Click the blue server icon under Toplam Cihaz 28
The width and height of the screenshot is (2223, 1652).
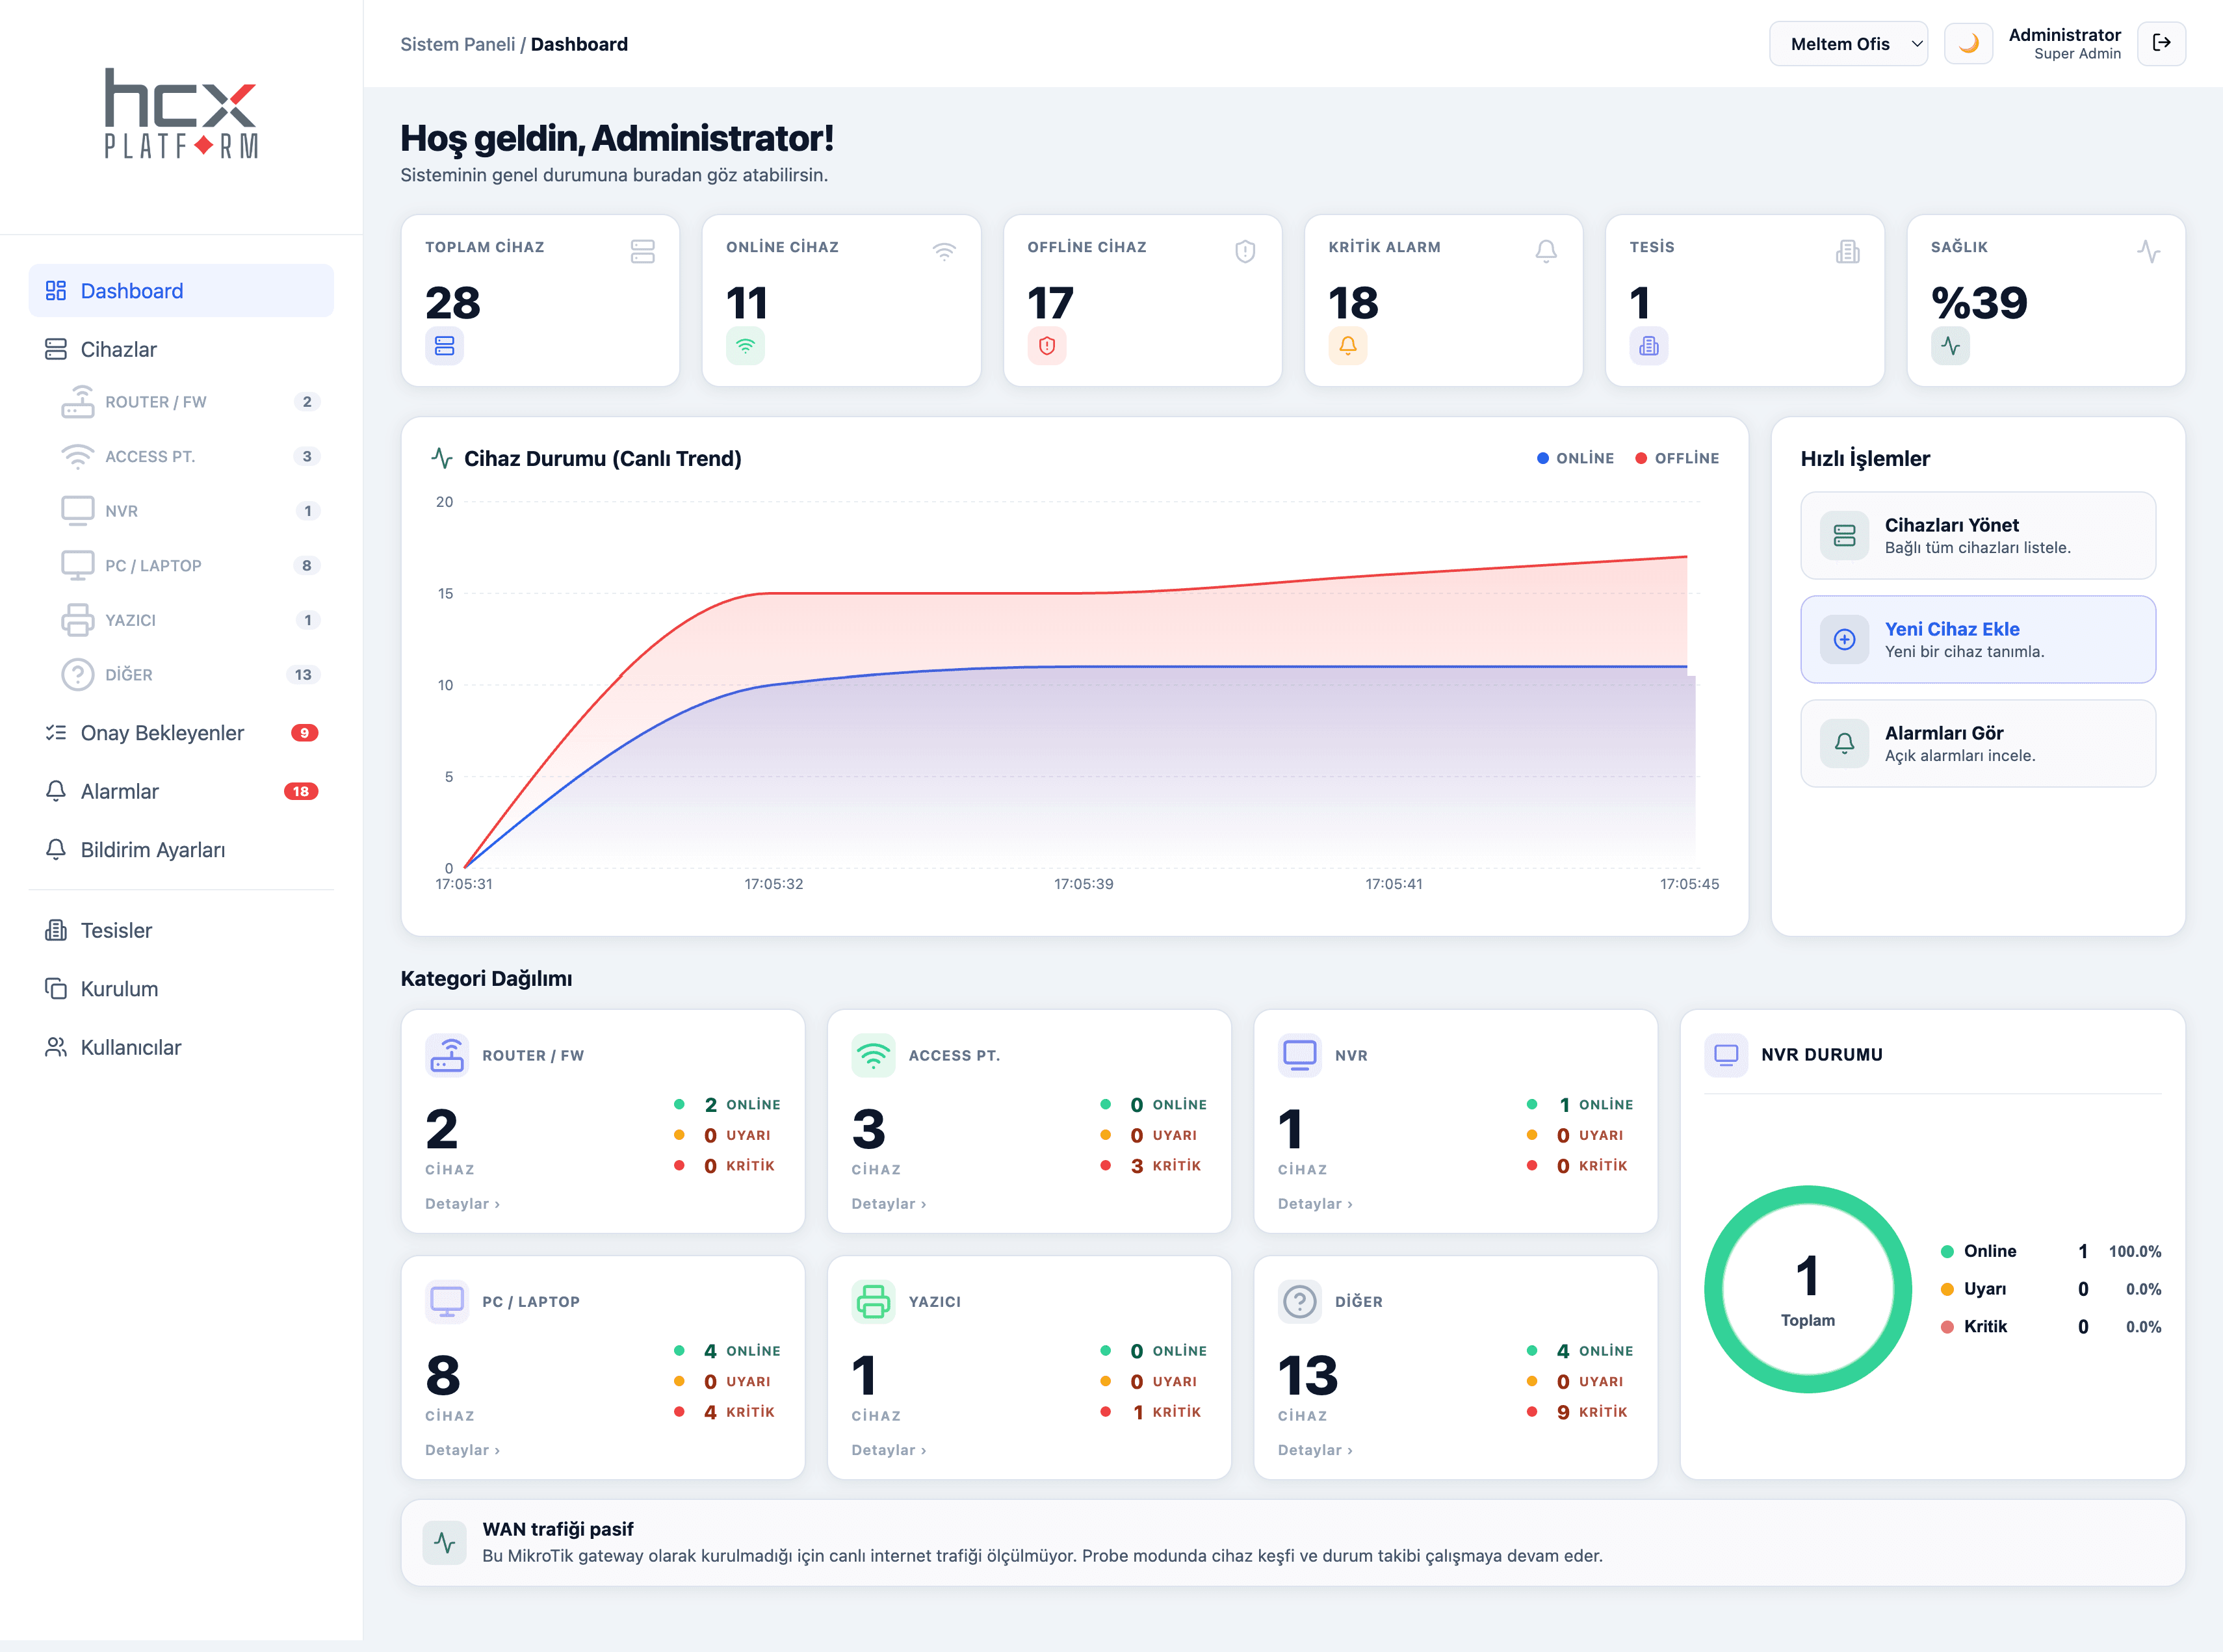[x=444, y=346]
